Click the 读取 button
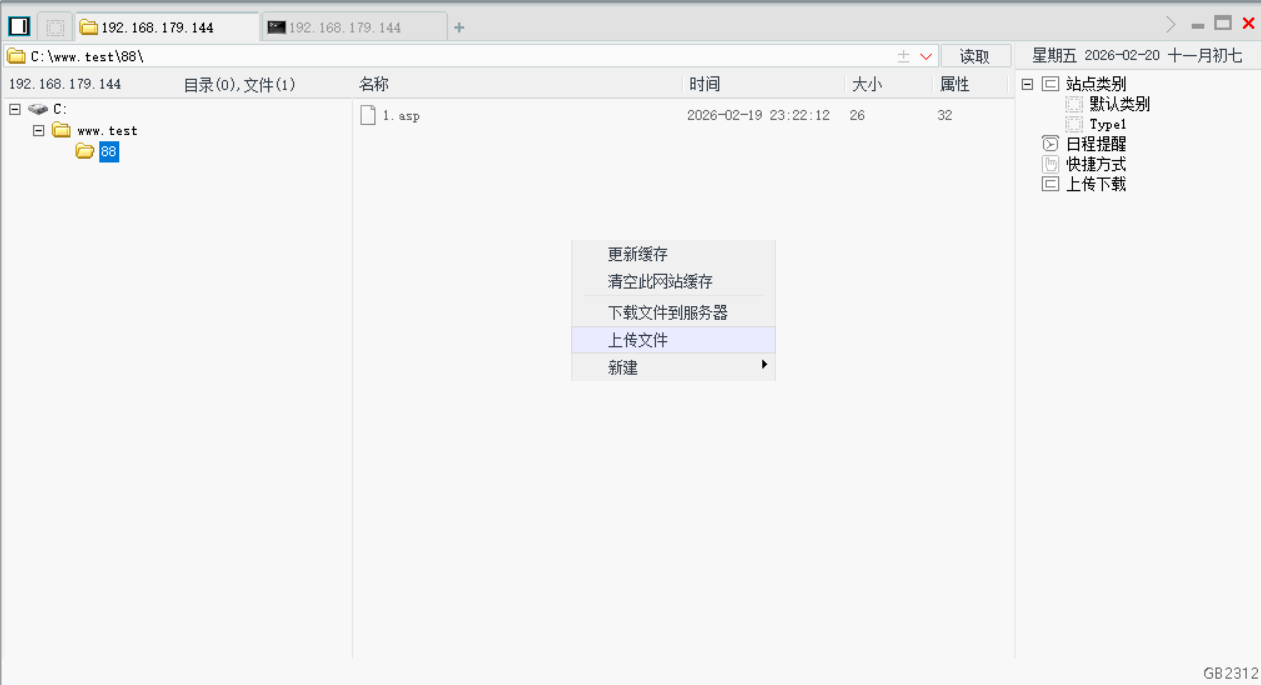 coord(975,56)
